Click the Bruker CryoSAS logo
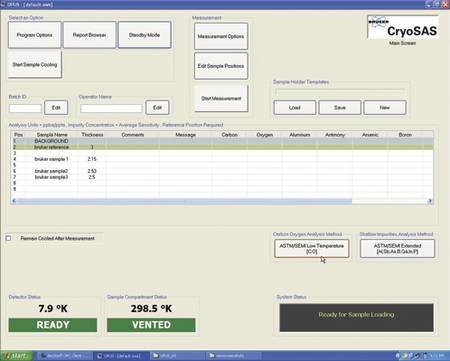The width and height of the screenshot is (450, 361). pyautogui.click(x=403, y=27)
